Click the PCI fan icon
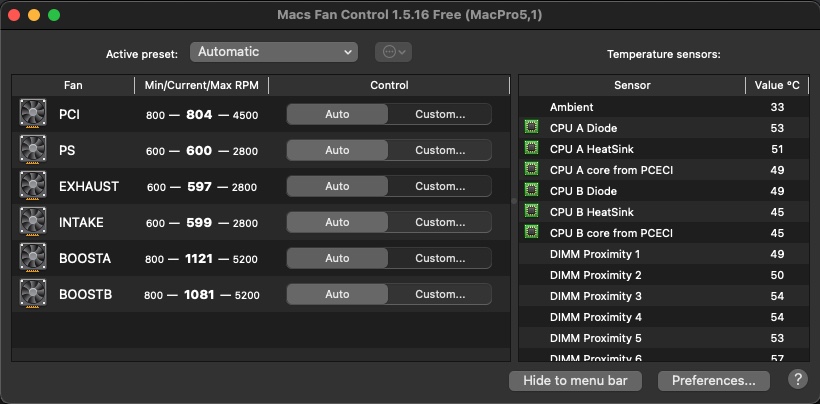The height and width of the screenshot is (404, 820). point(33,114)
